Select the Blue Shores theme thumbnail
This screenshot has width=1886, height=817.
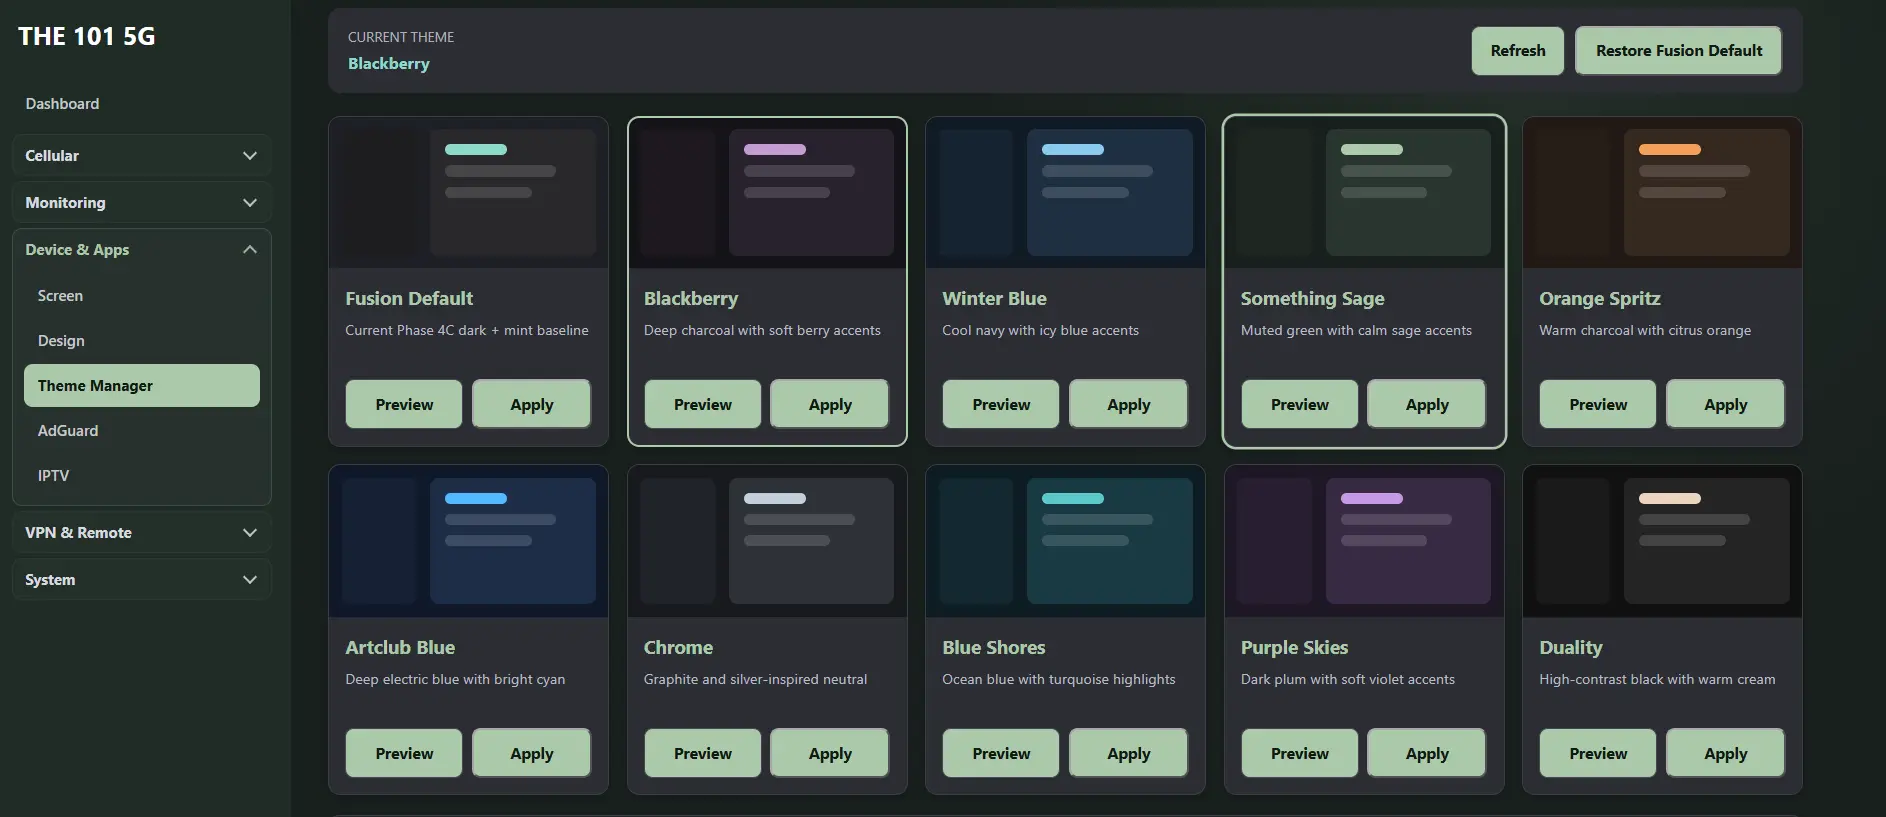[1065, 541]
